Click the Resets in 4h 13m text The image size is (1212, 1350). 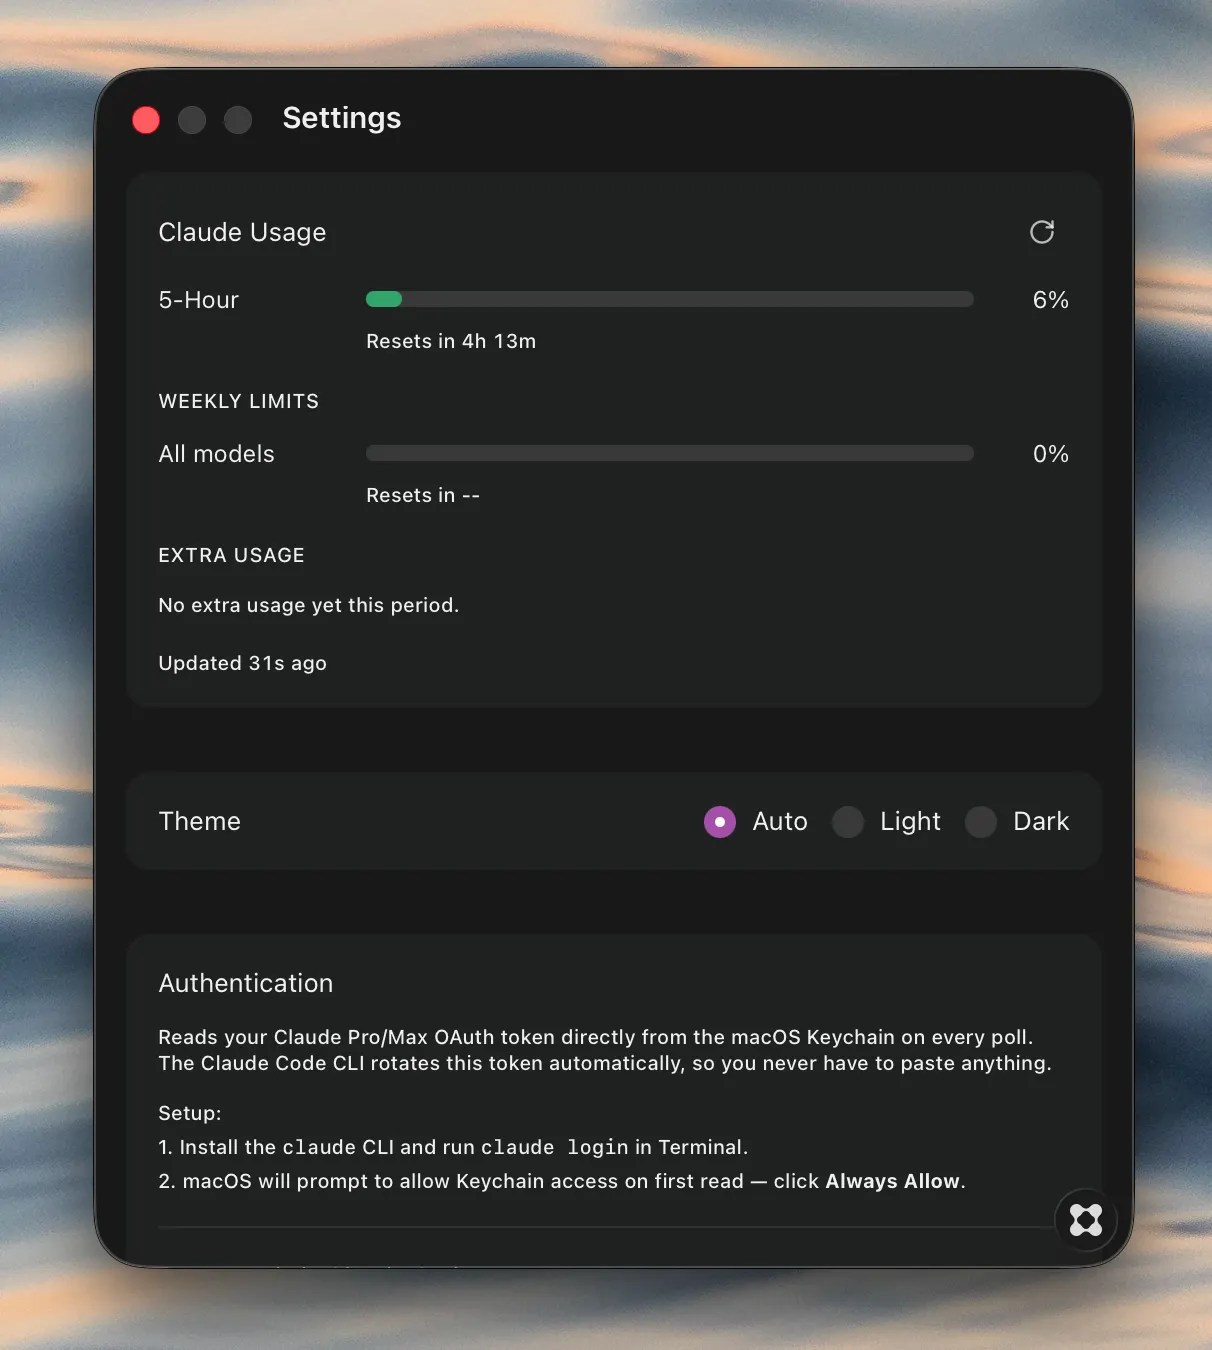point(451,341)
